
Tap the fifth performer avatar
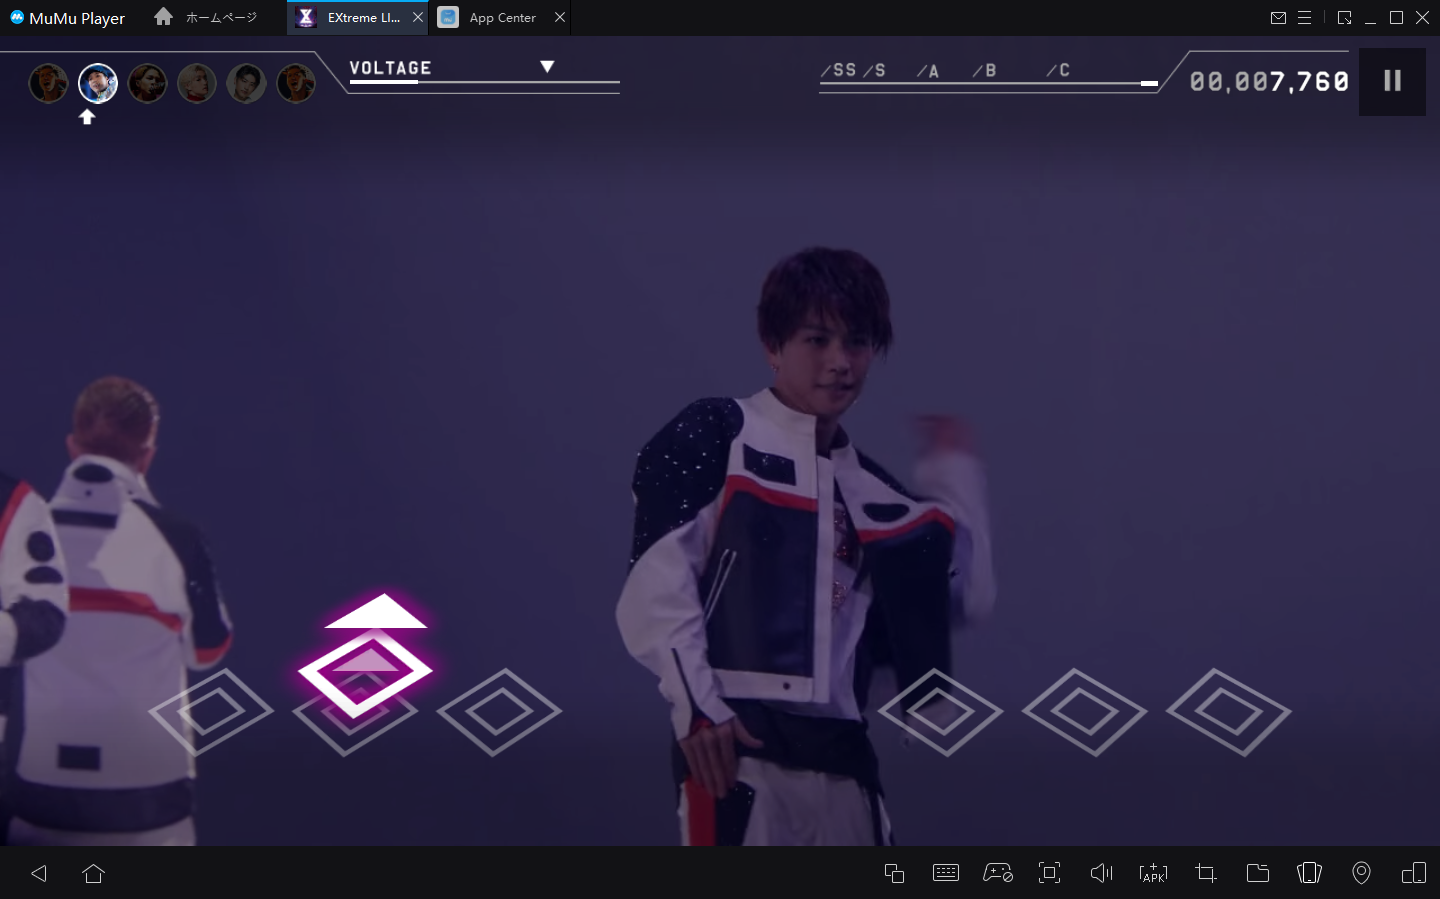pyautogui.click(x=246, y=83)
